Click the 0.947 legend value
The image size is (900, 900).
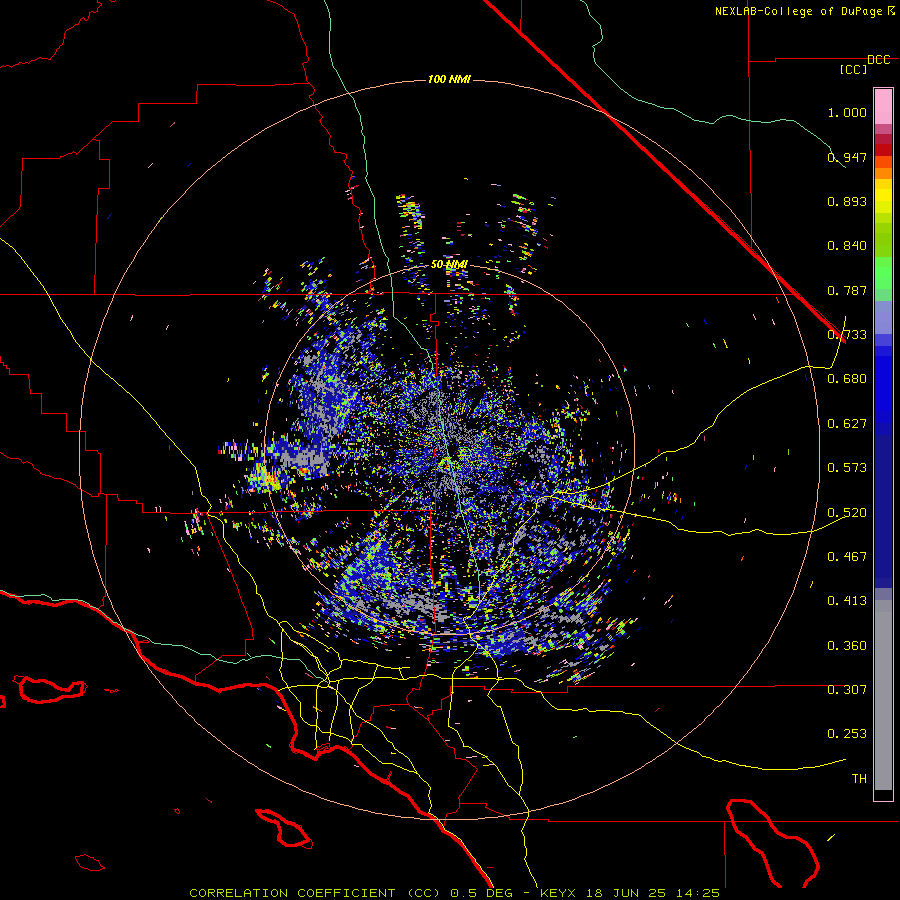847,157
